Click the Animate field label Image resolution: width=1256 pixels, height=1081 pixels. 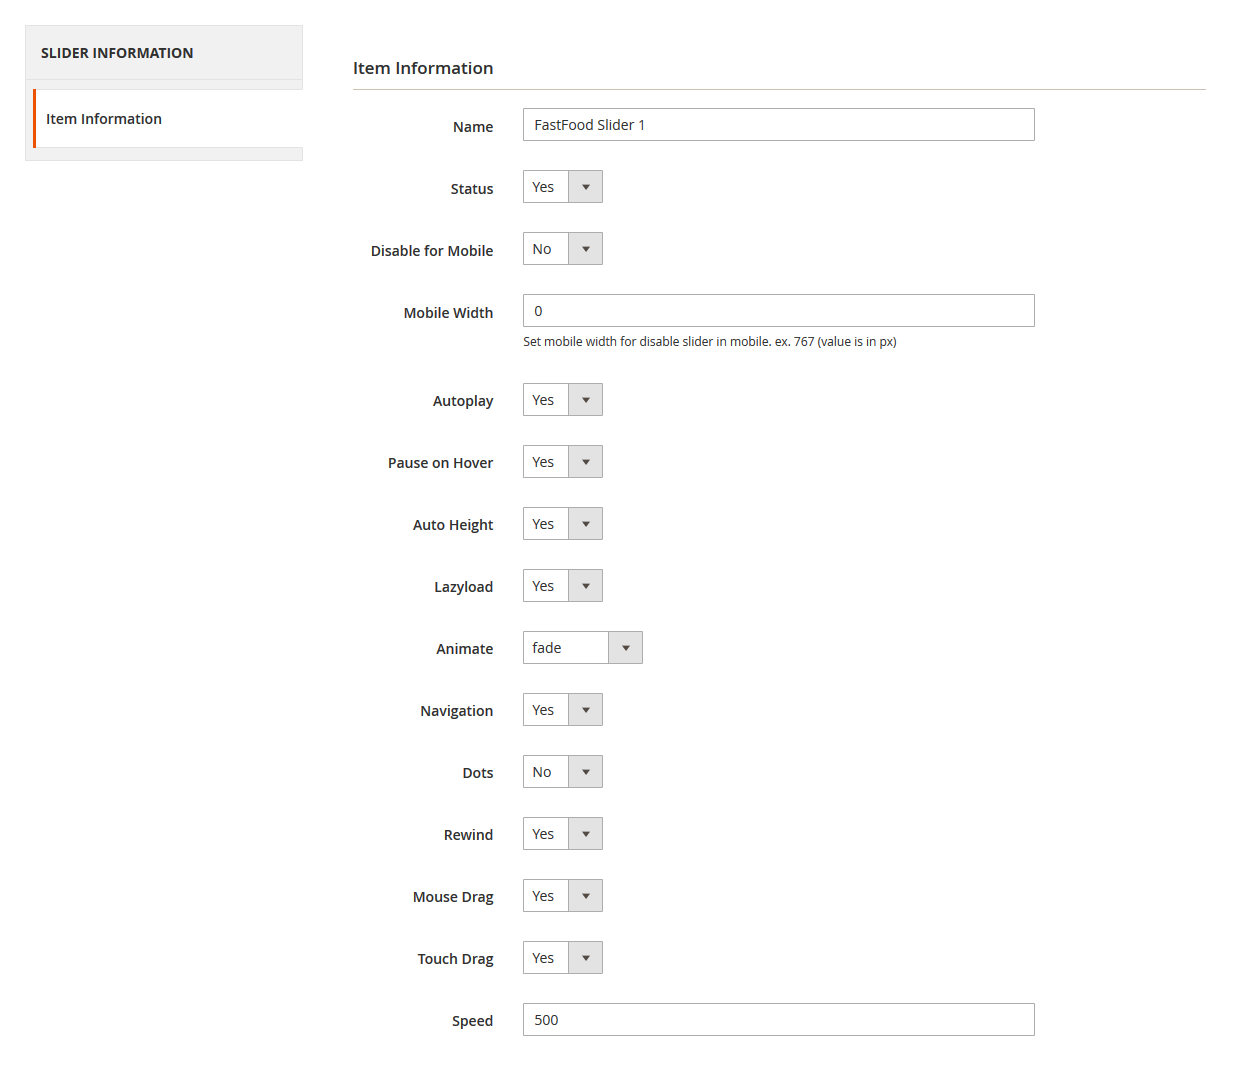point(464,649)
